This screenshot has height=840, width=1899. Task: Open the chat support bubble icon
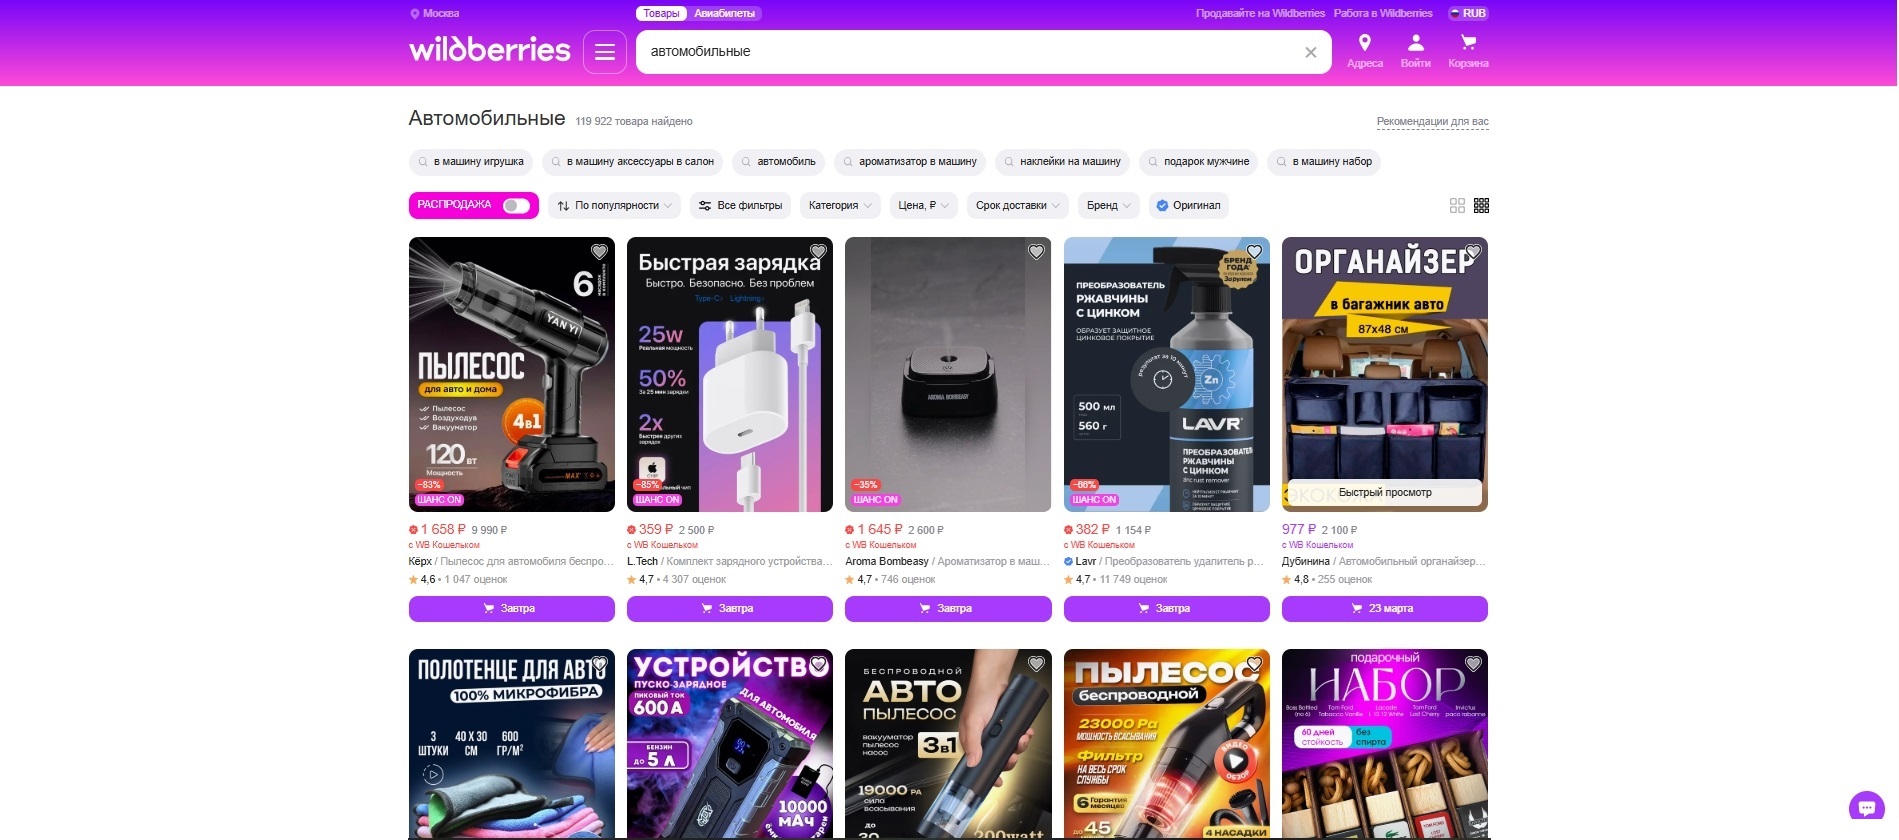point(1866,807)
